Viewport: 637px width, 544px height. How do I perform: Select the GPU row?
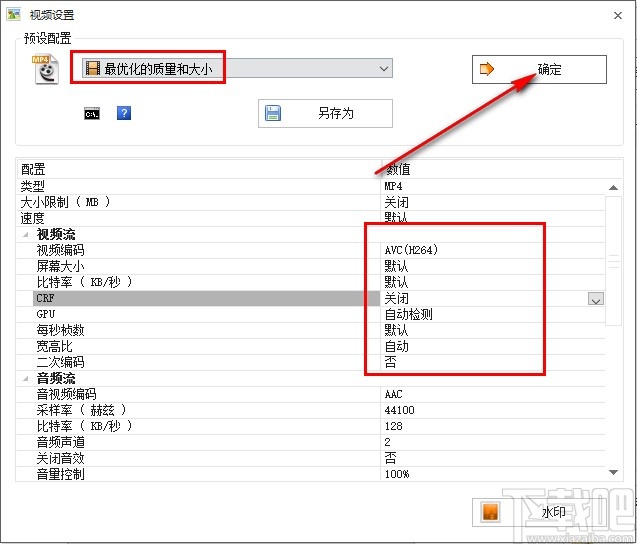[x=311, y=314]
